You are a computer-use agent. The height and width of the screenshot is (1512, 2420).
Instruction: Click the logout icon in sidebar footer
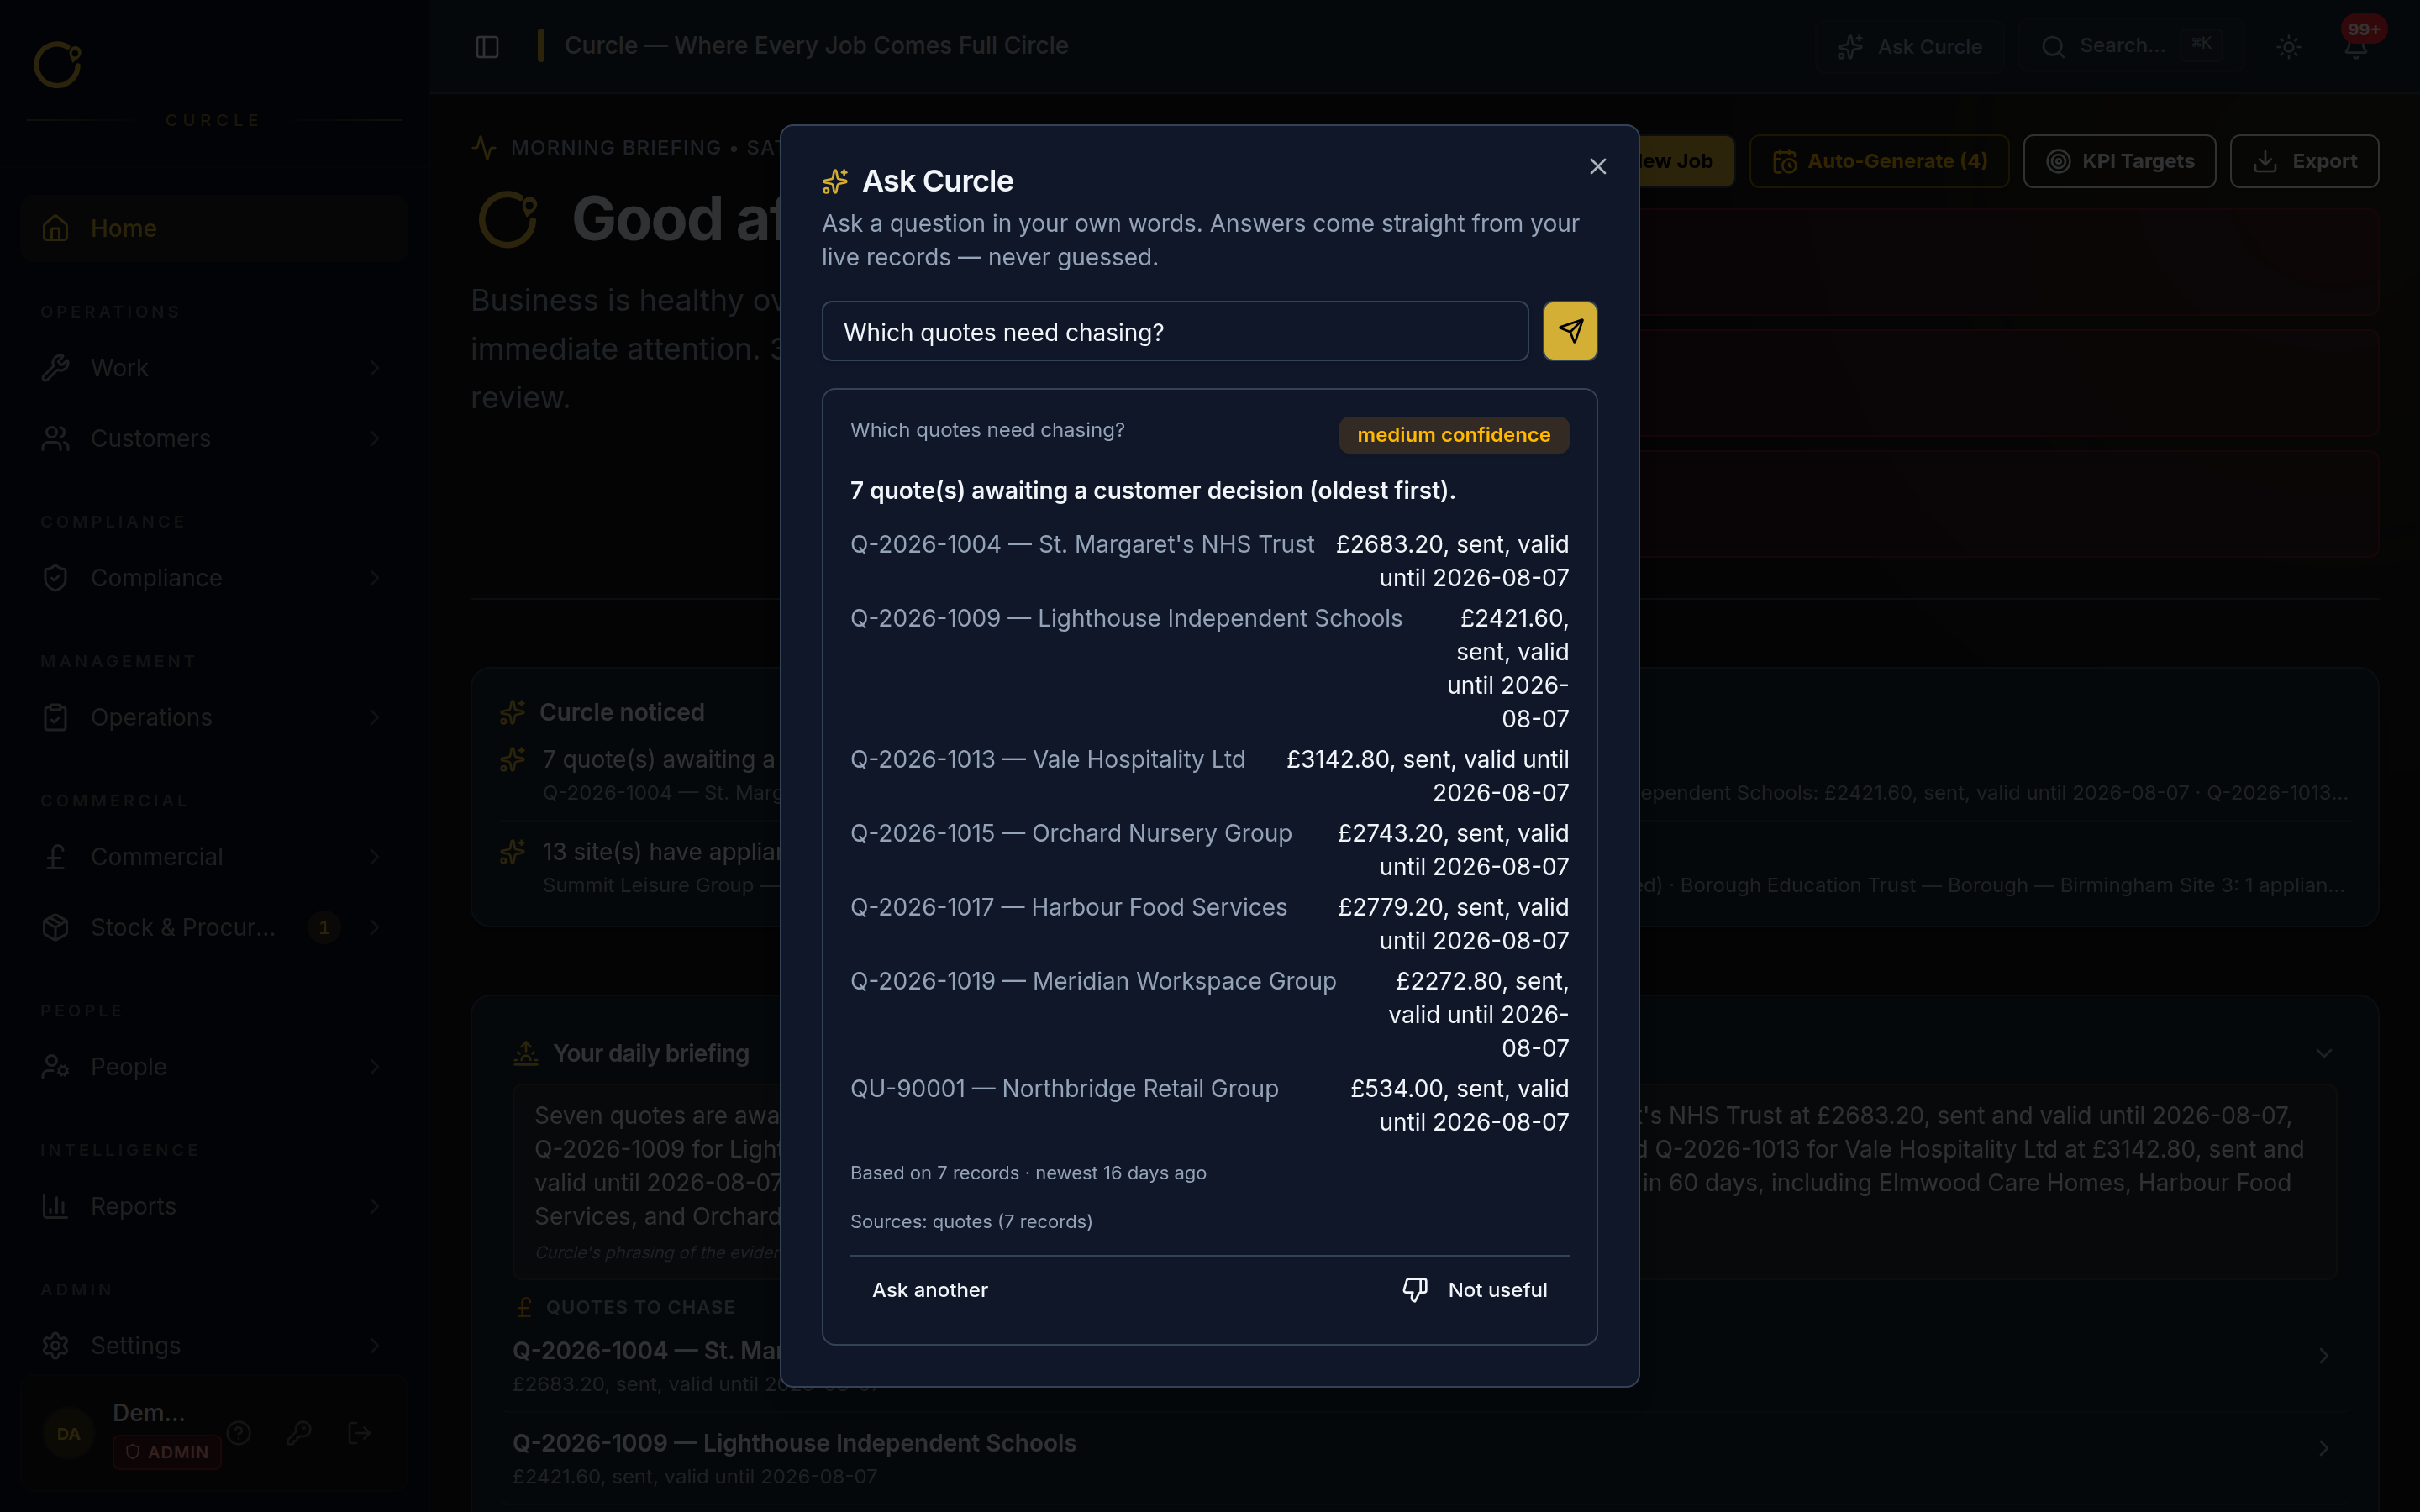(359, 1433)
